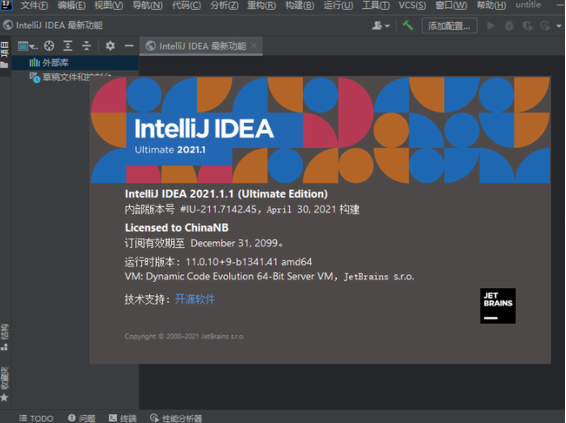The image size is (566, 423).
Task: Click the Run with Coverage icon
Action: (x=527, y=26)
